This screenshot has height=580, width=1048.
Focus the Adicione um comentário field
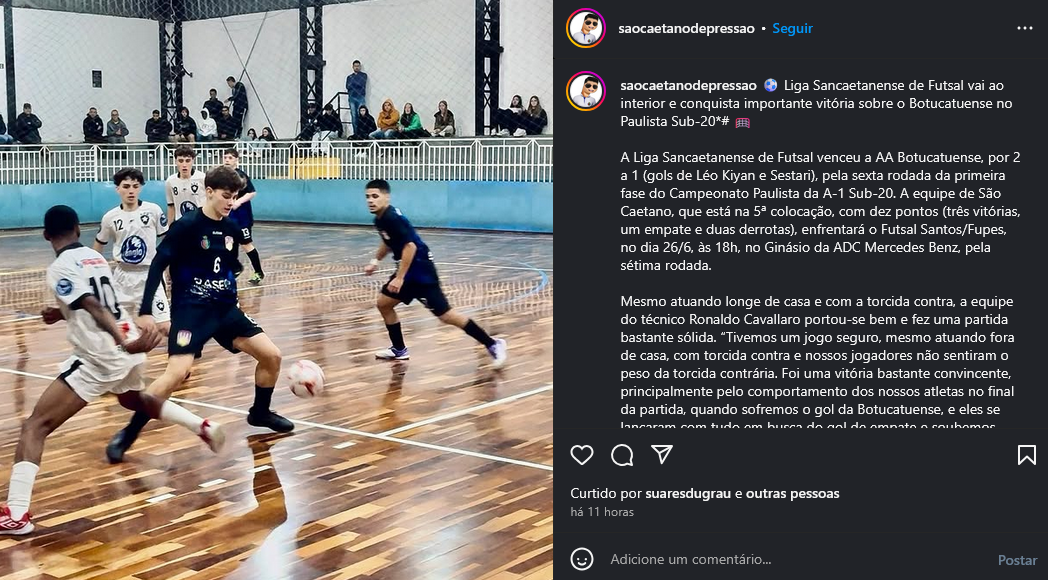pyautogui.click(x=797, y=559)
